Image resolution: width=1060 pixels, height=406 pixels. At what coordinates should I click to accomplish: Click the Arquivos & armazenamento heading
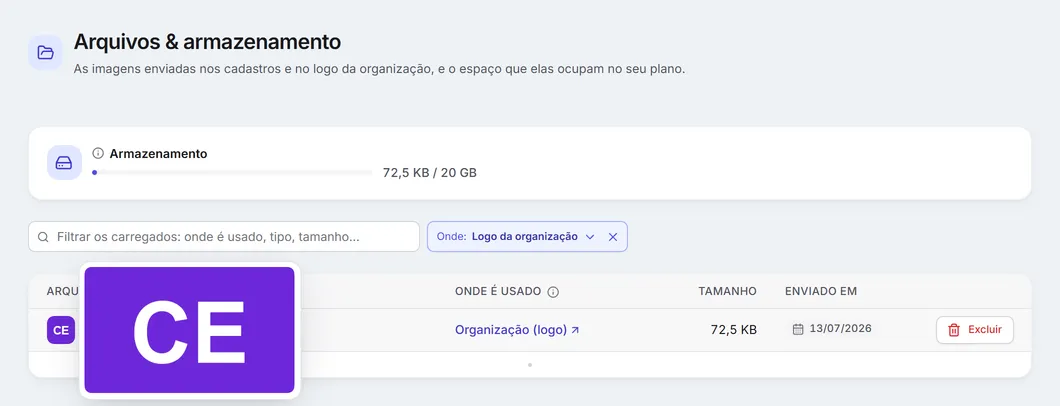[208, 42]
